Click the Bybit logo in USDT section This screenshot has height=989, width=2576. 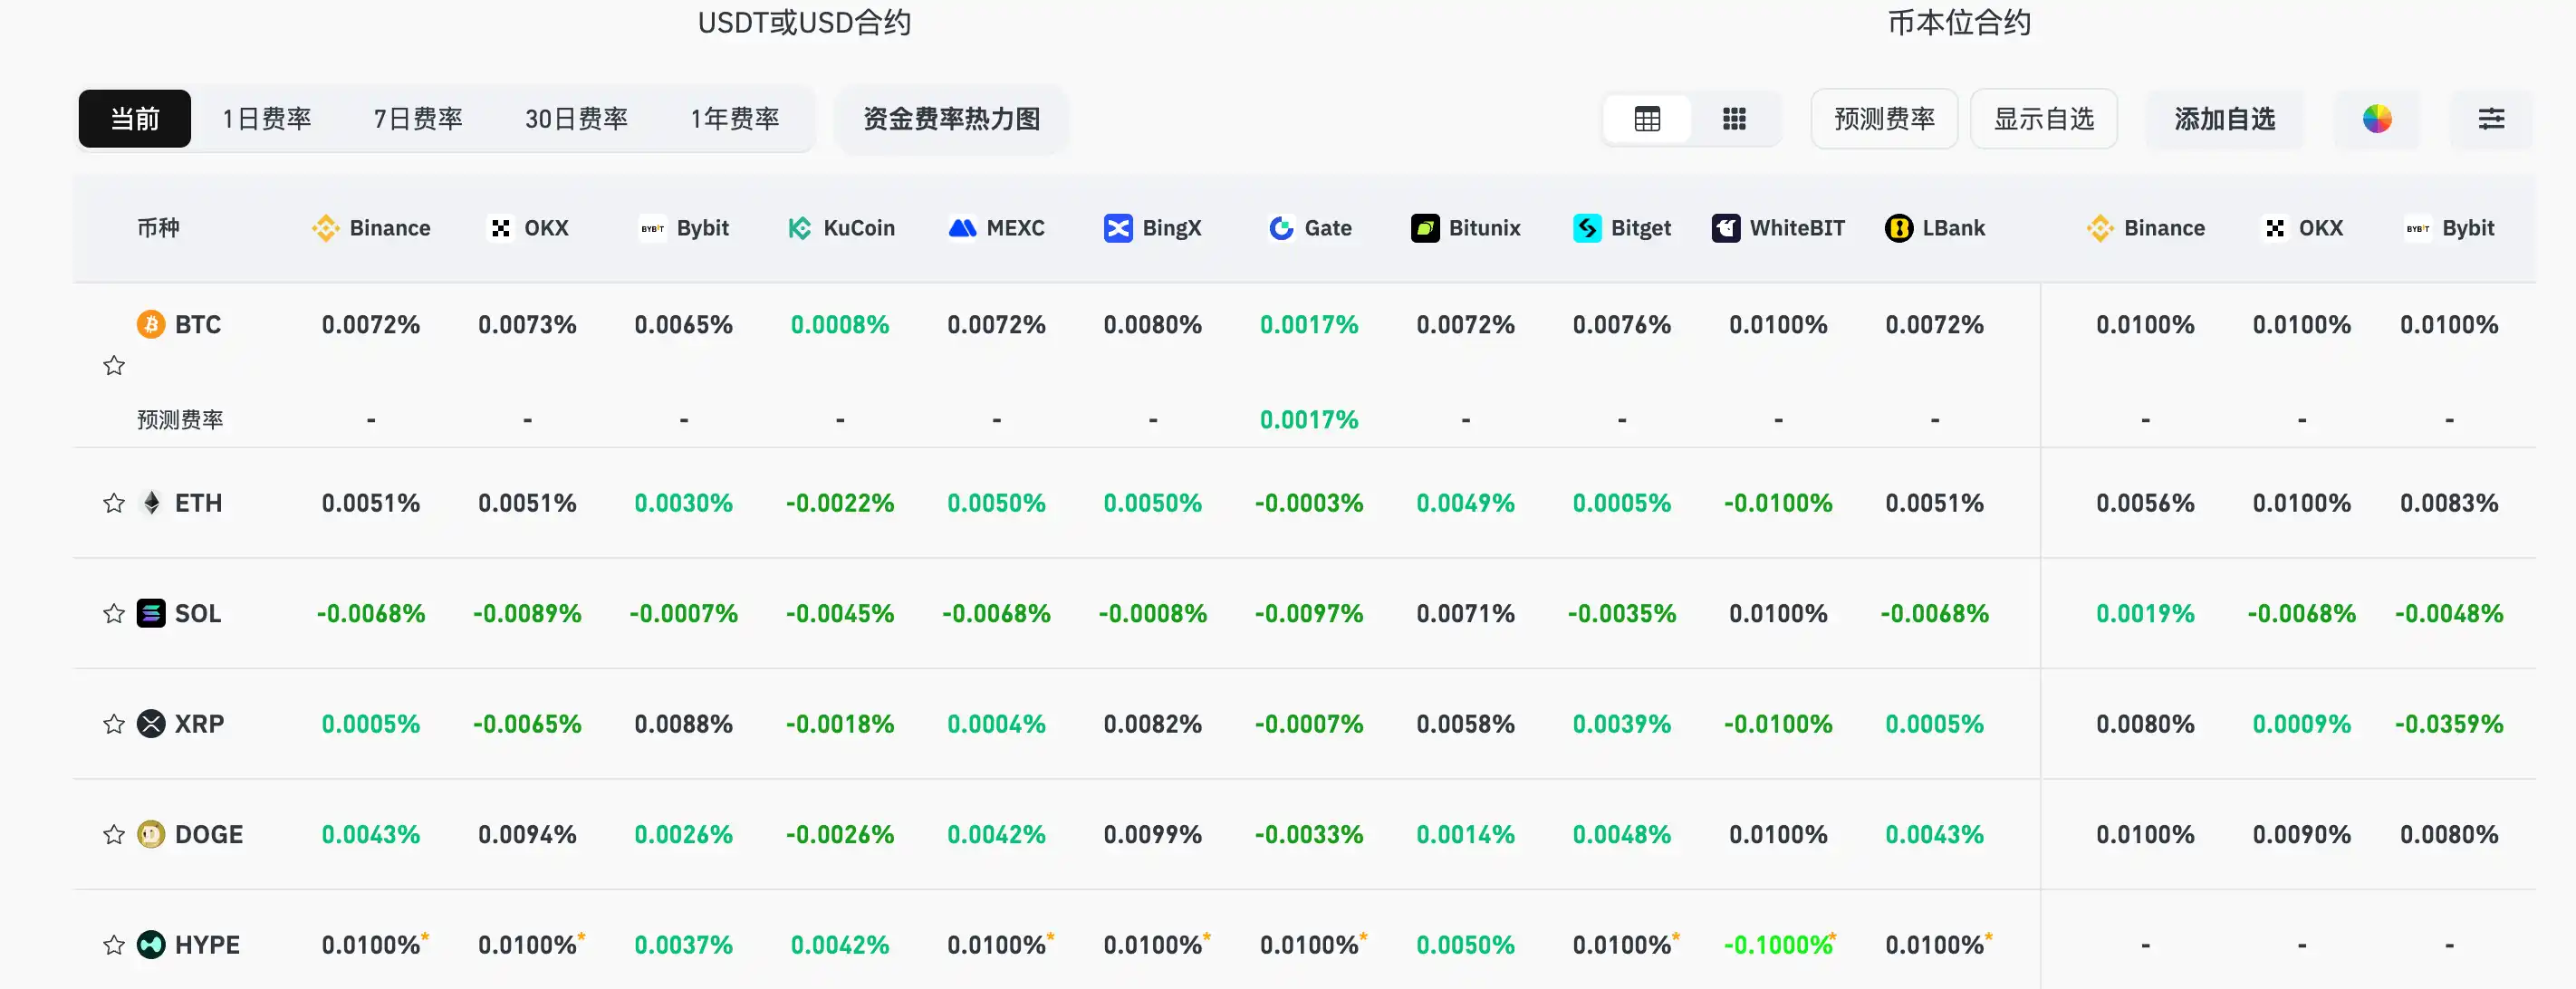point(653,228)
